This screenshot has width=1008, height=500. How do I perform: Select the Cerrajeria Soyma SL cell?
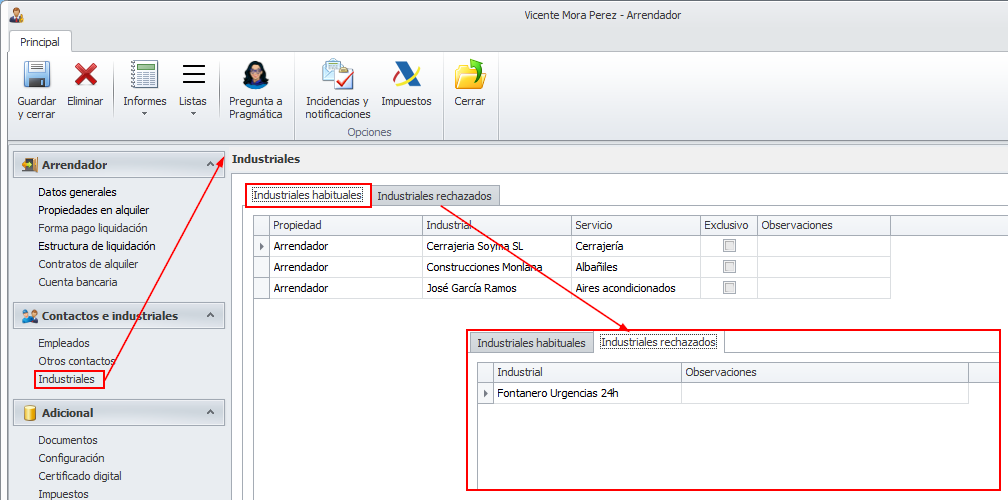[496, 246]
